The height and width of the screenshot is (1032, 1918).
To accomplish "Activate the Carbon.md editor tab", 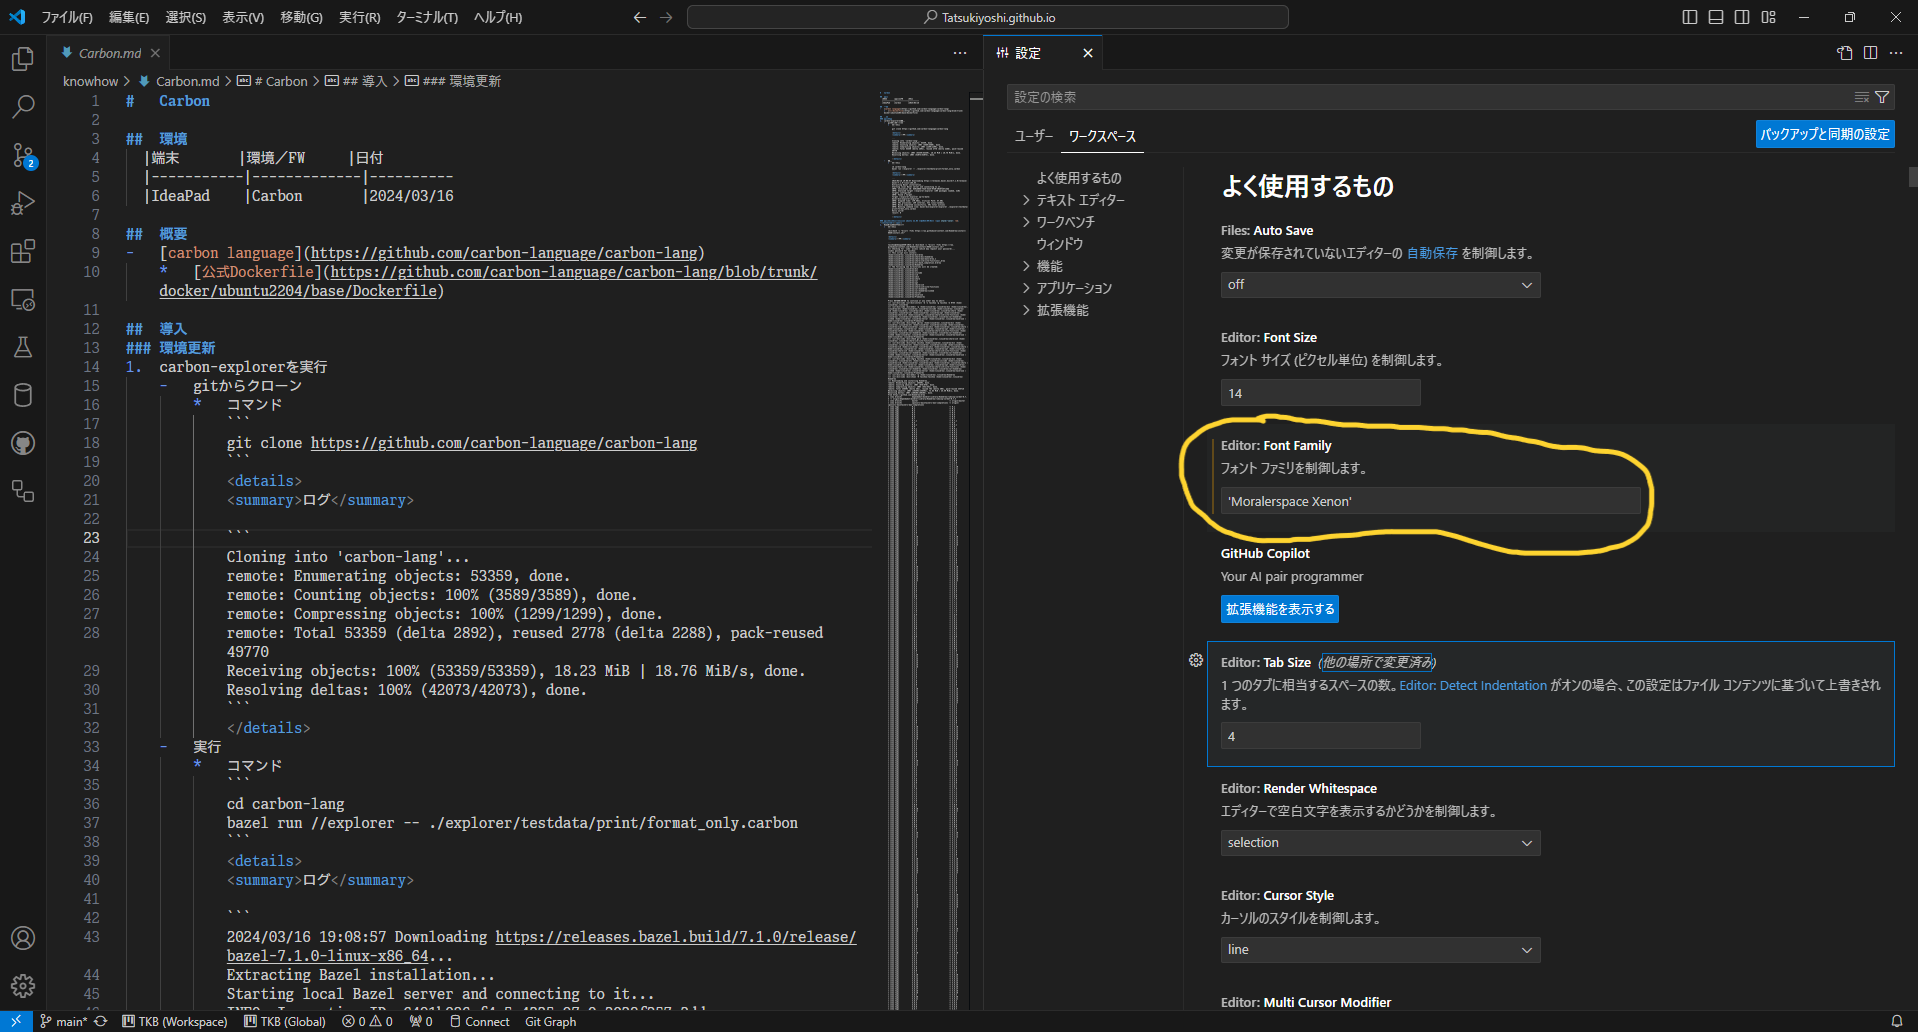I will pos(109,53).
